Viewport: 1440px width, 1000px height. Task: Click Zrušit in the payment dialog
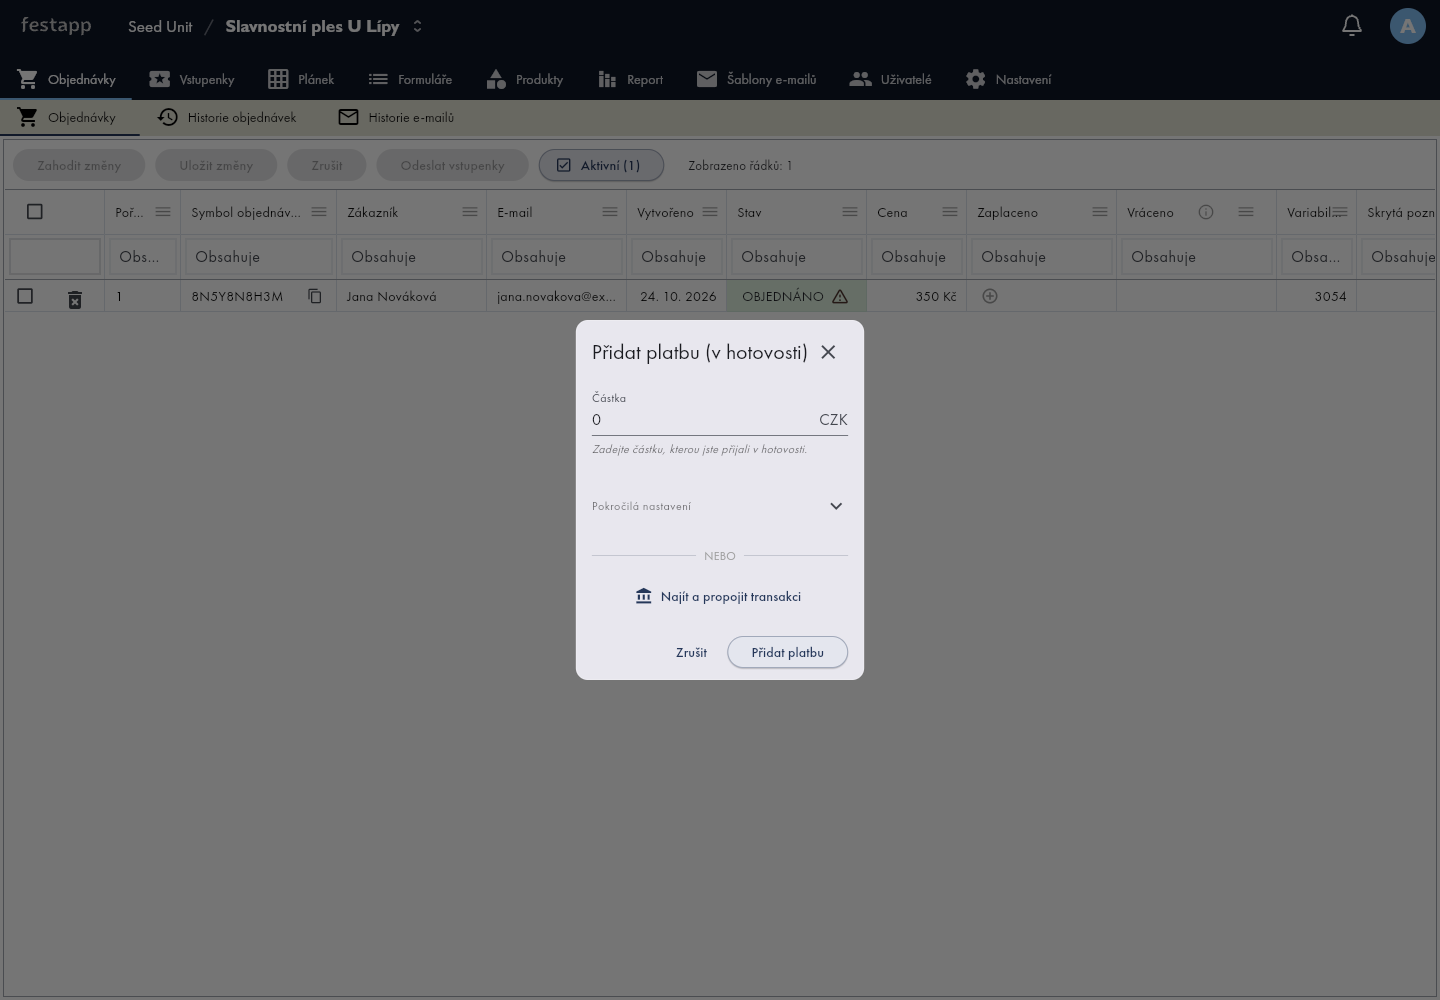pyautogui.click(x=691, y=652)
